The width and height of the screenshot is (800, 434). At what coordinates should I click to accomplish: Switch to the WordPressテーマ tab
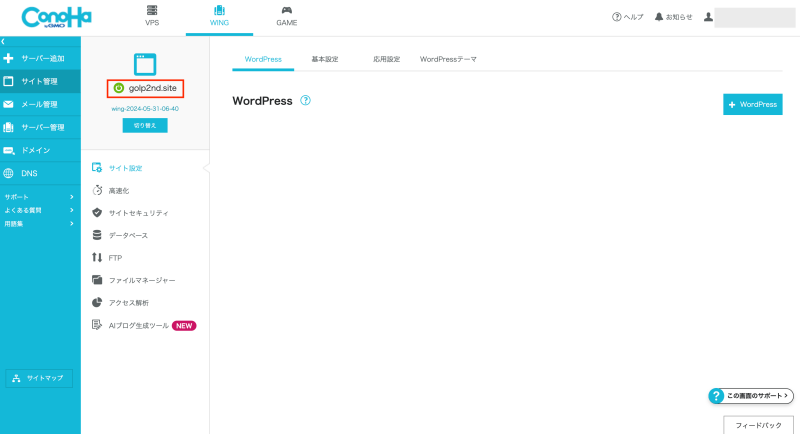447,59
